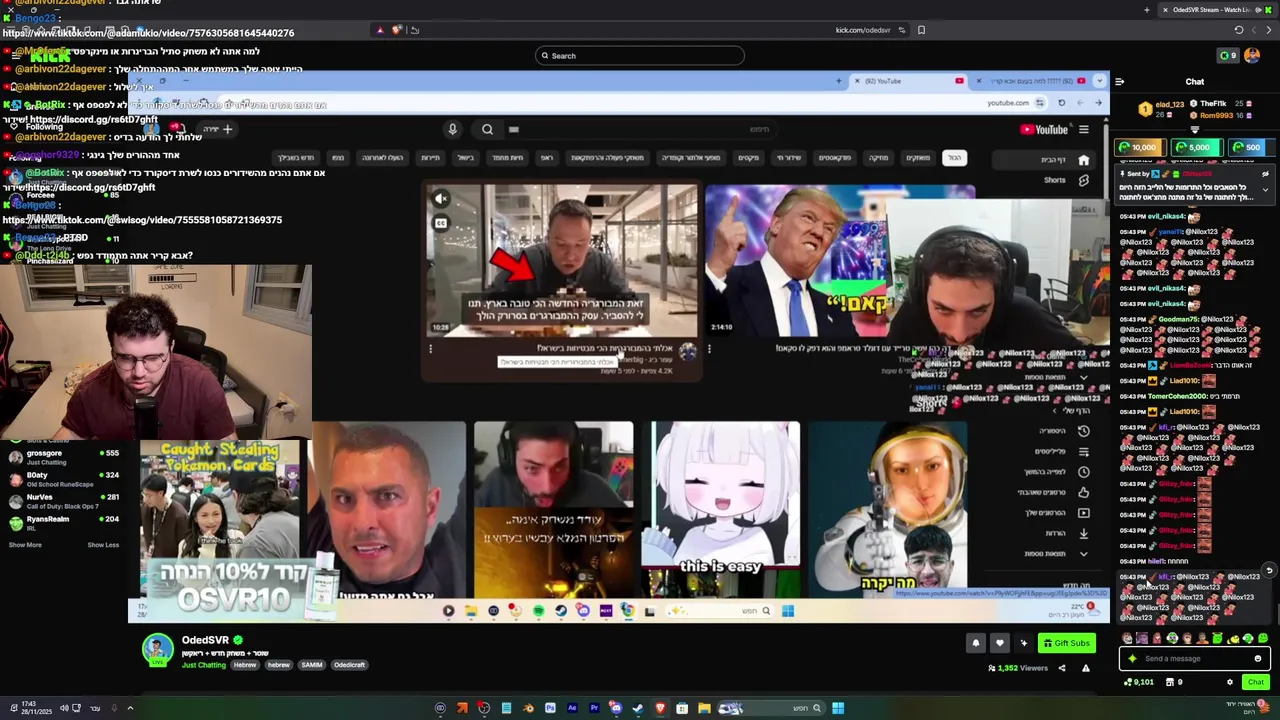Click the YouTube logo in streamed browser
The width and height of the screenshot is (1280, 720).
(x=1044, y=129)
